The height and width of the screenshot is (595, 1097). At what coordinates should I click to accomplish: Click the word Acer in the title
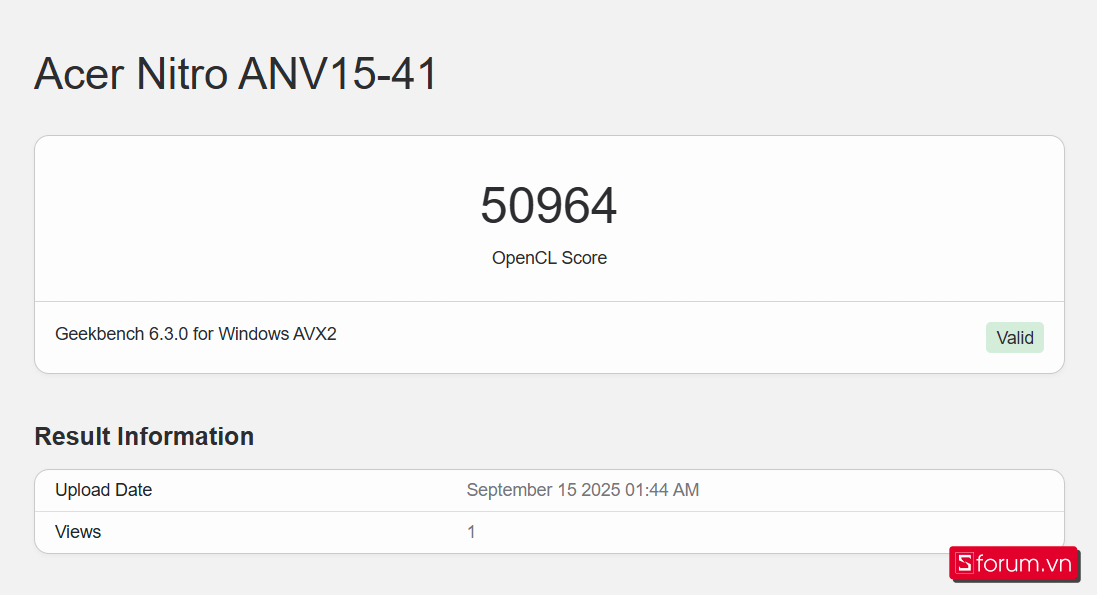tap(78, 75)
